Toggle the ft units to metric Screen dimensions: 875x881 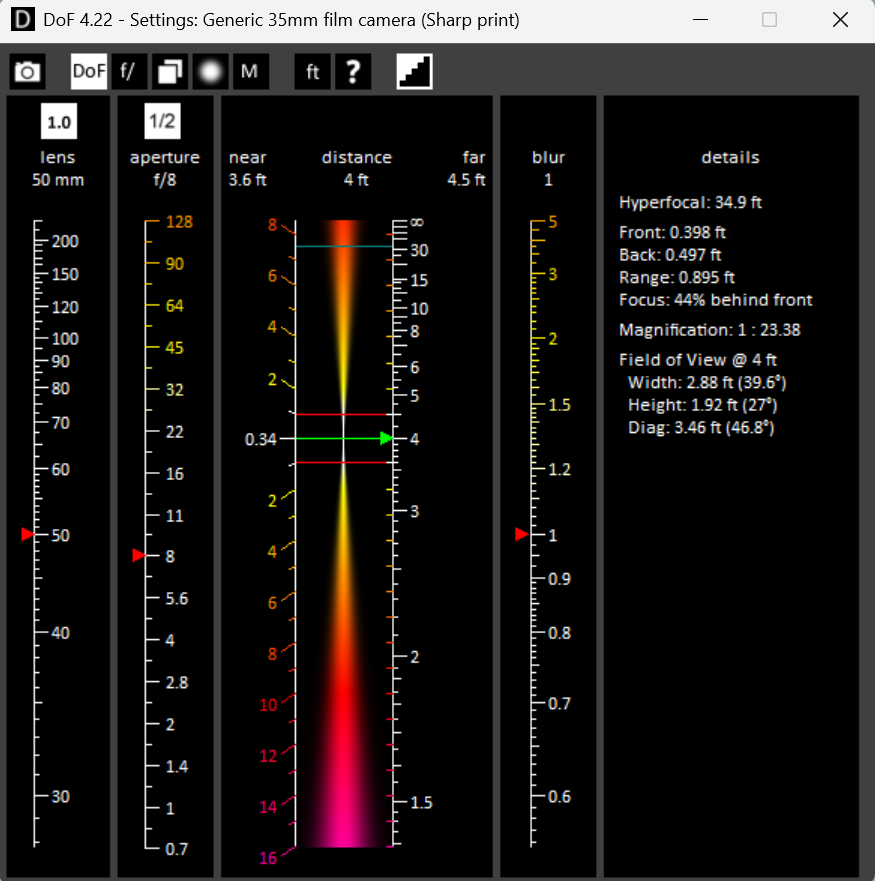tap(312, 71)
